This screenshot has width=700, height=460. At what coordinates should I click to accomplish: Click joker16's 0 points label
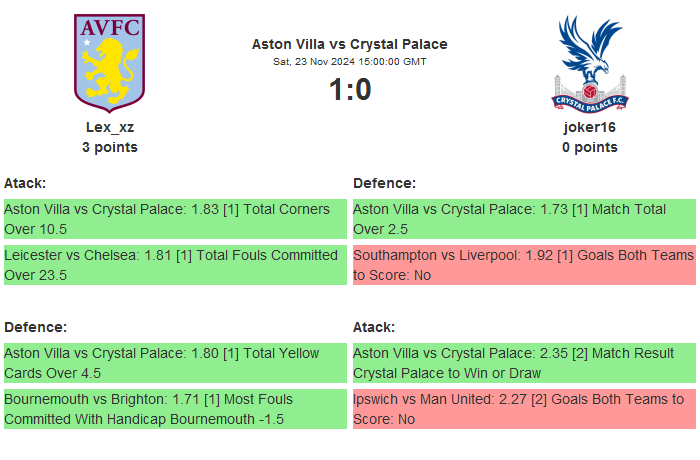click(x=589, y=147)
